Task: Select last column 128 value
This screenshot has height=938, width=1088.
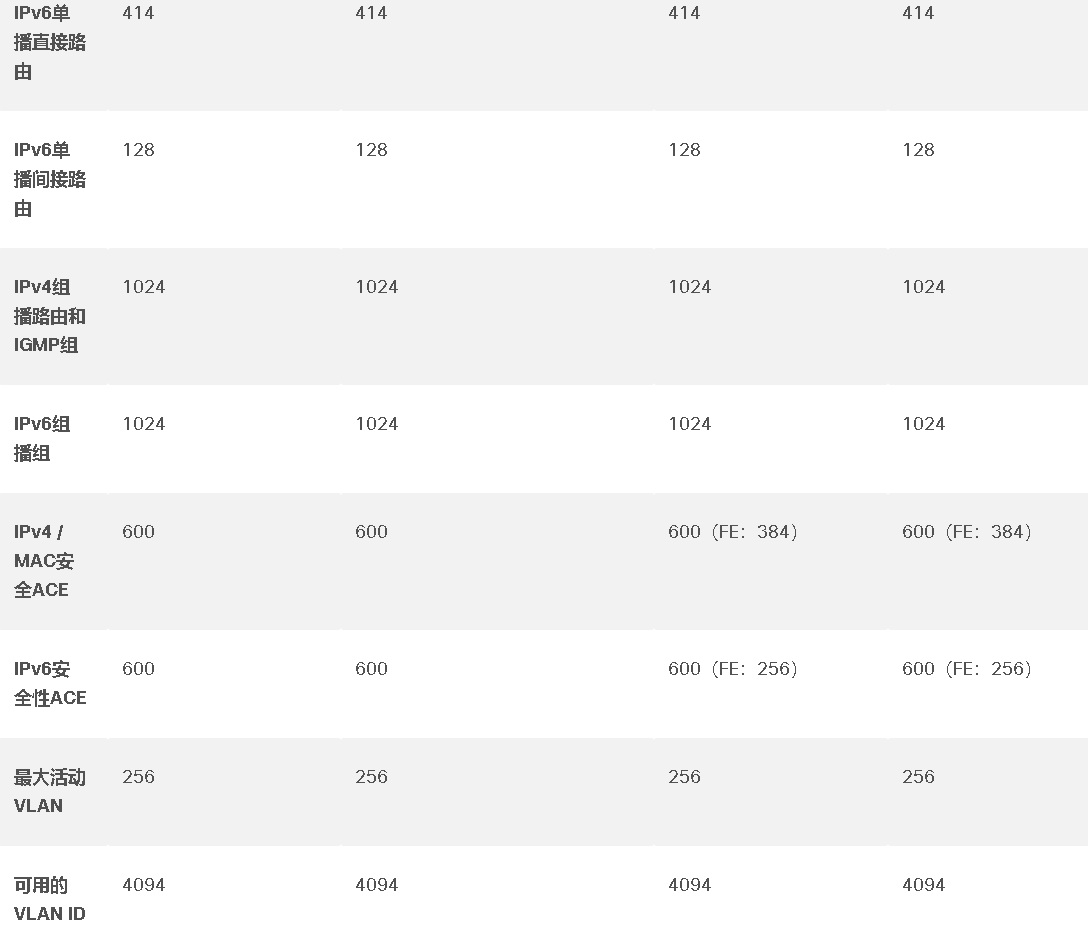Action: [x=918, y=150]
